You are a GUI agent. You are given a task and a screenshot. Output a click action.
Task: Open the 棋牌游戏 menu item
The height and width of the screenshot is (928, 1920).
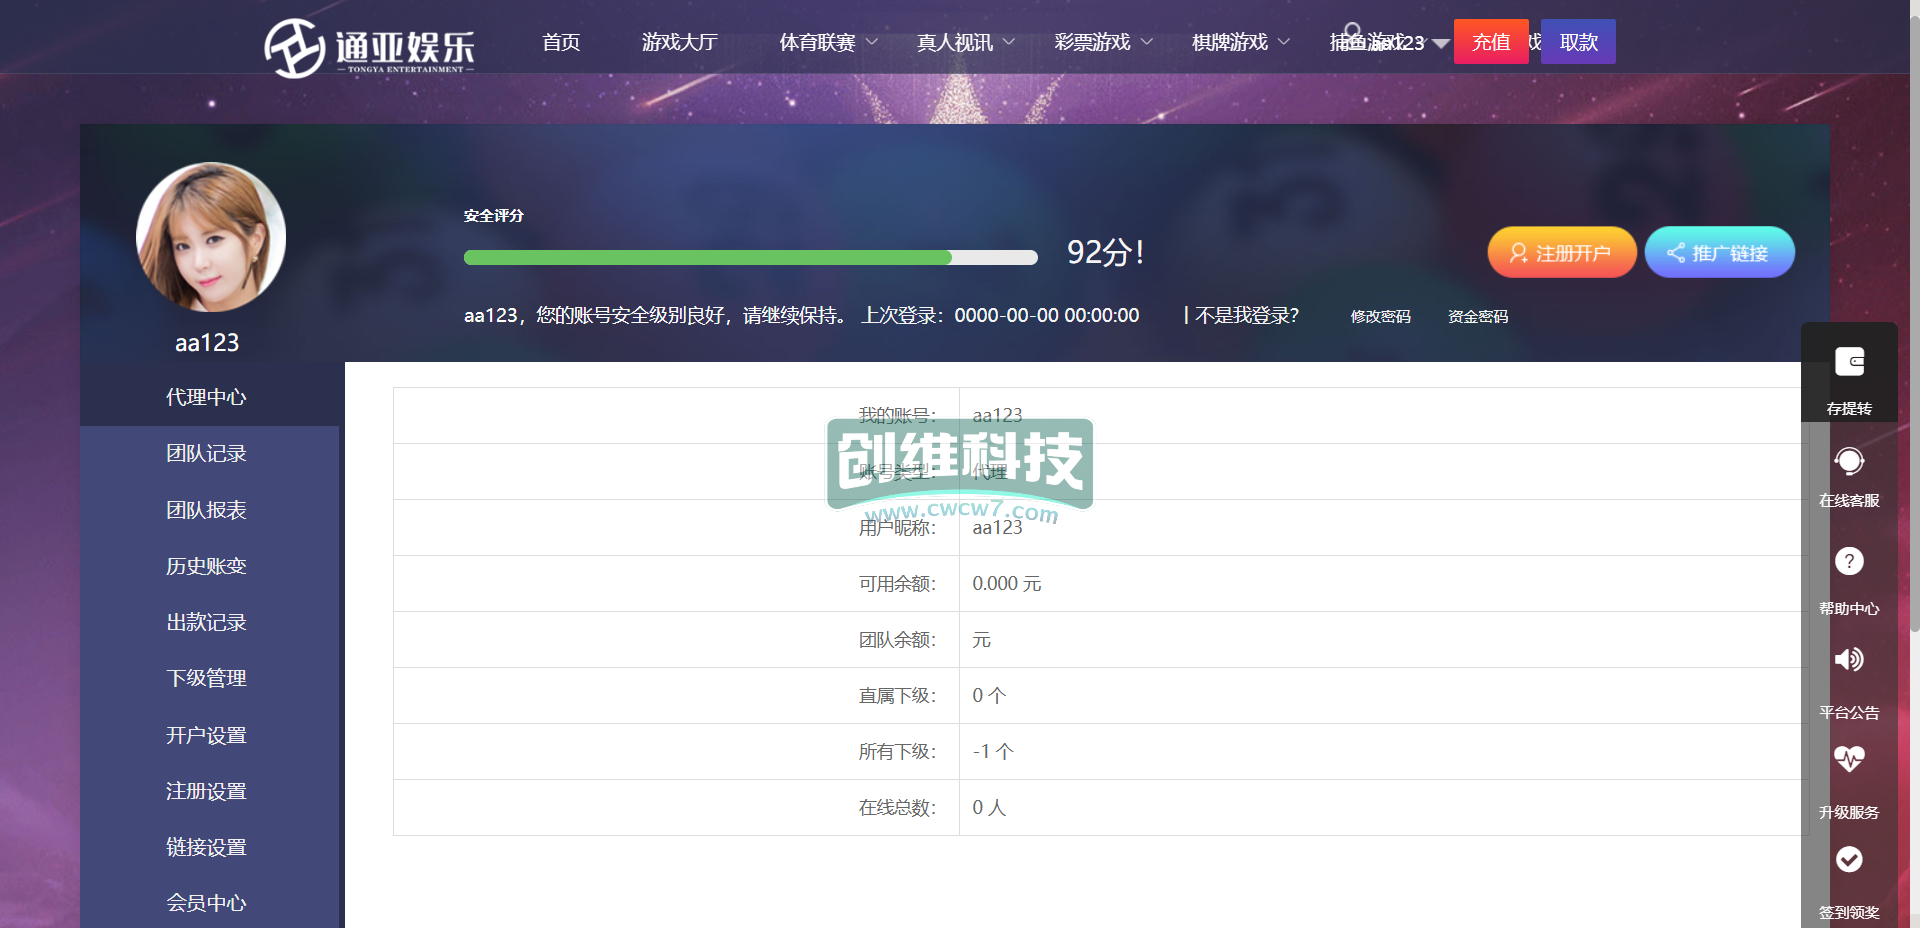pos(1230,42)
